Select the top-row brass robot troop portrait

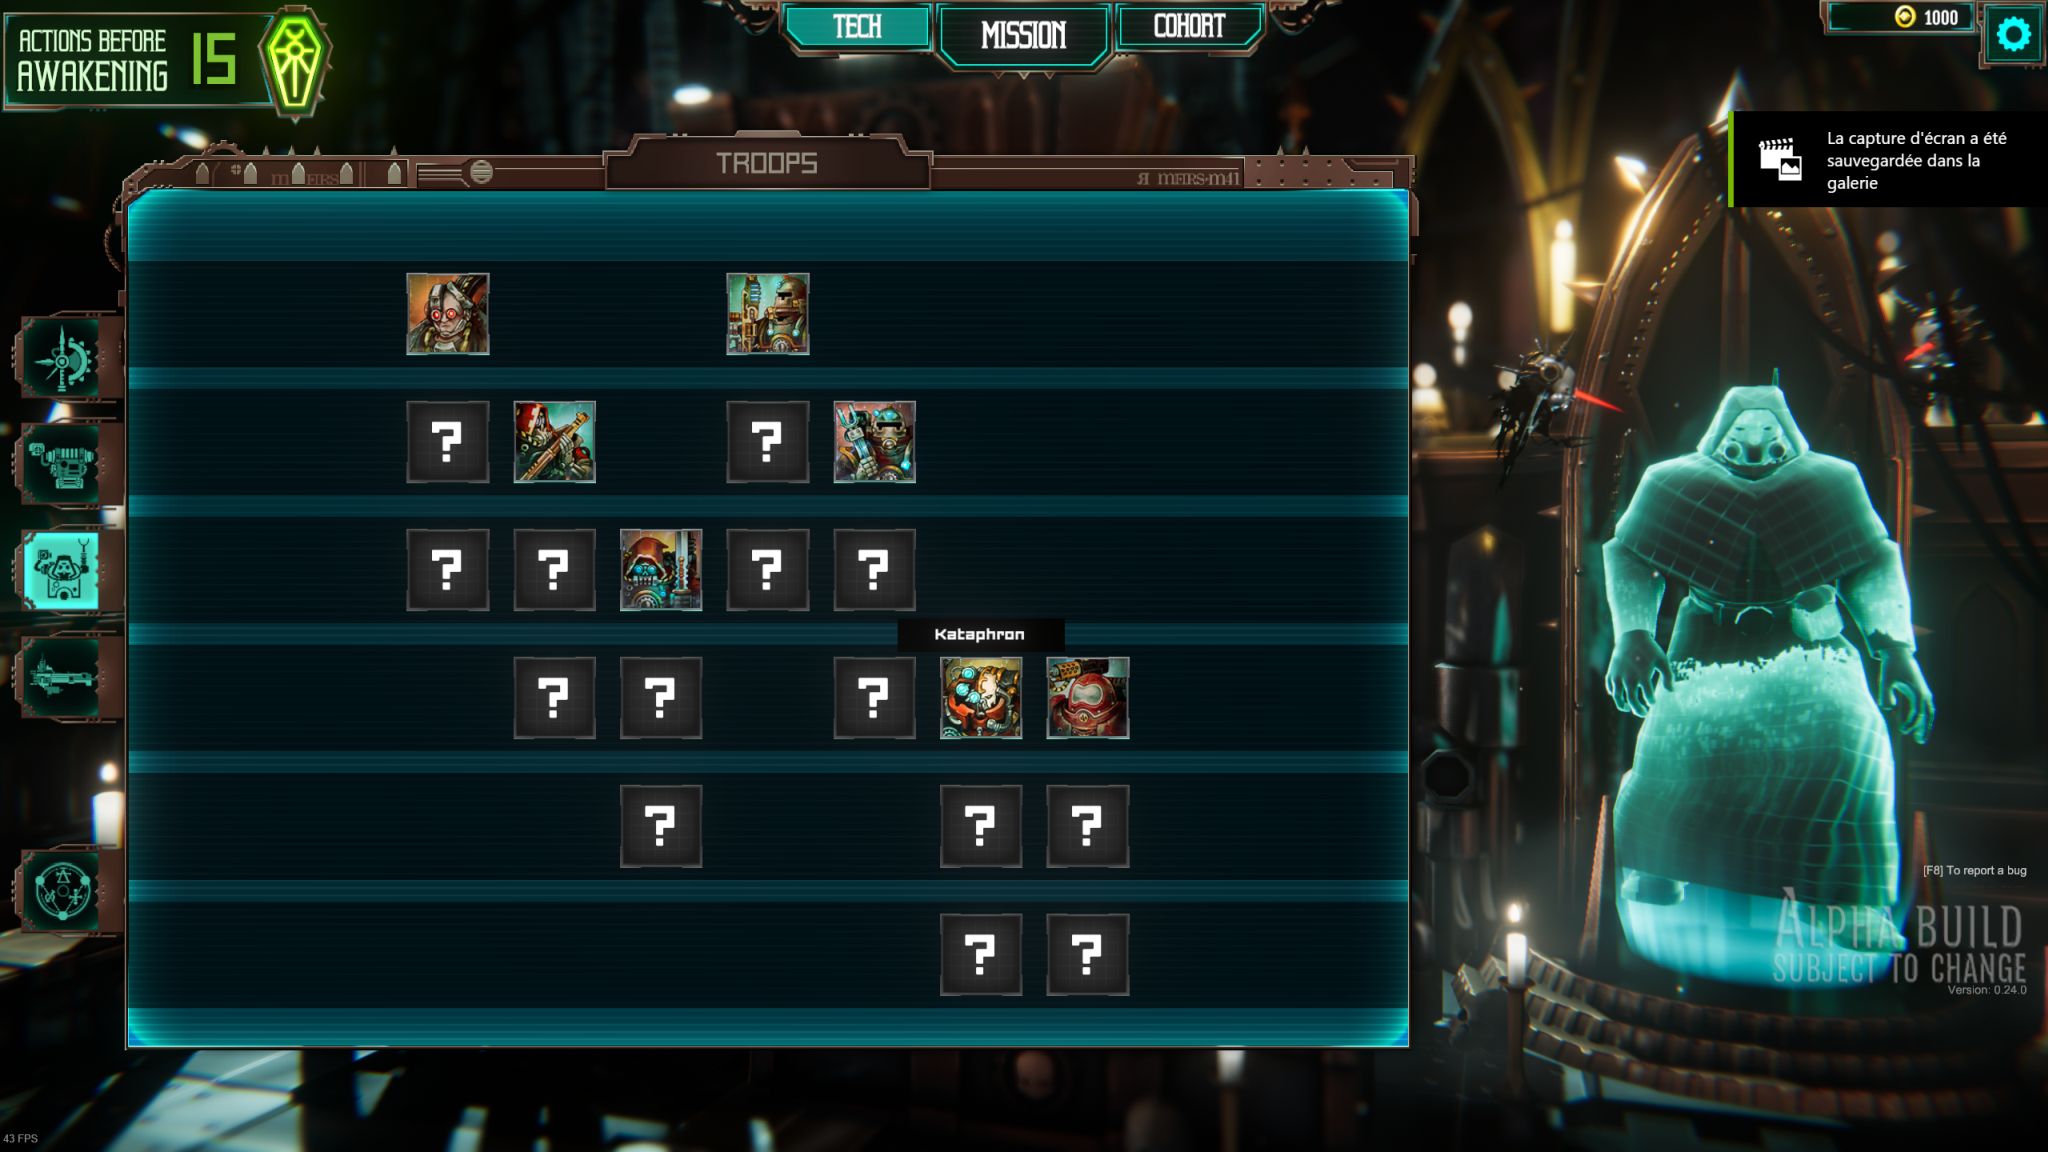(768, 314)
